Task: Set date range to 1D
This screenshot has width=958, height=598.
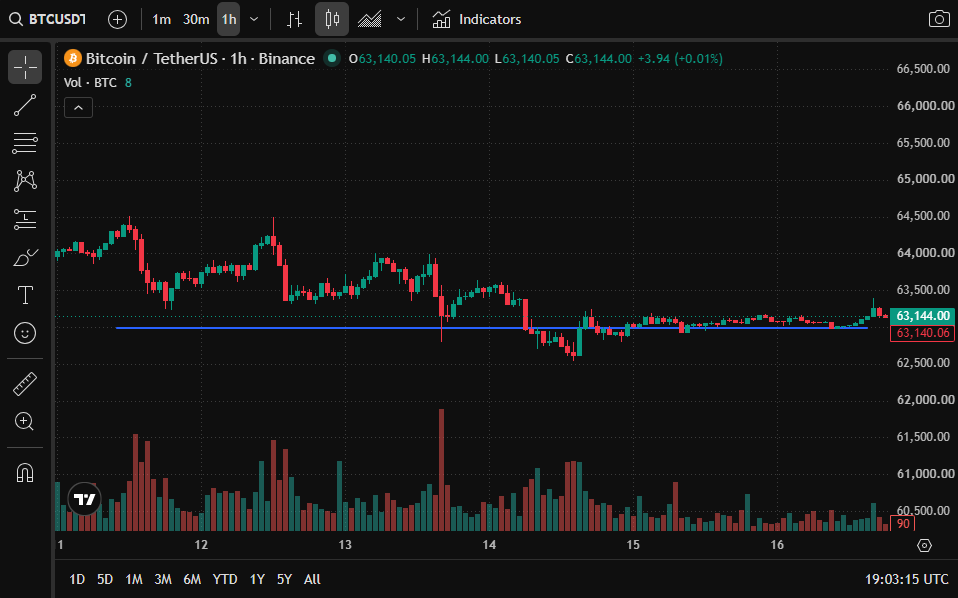Action: [77, 579]
